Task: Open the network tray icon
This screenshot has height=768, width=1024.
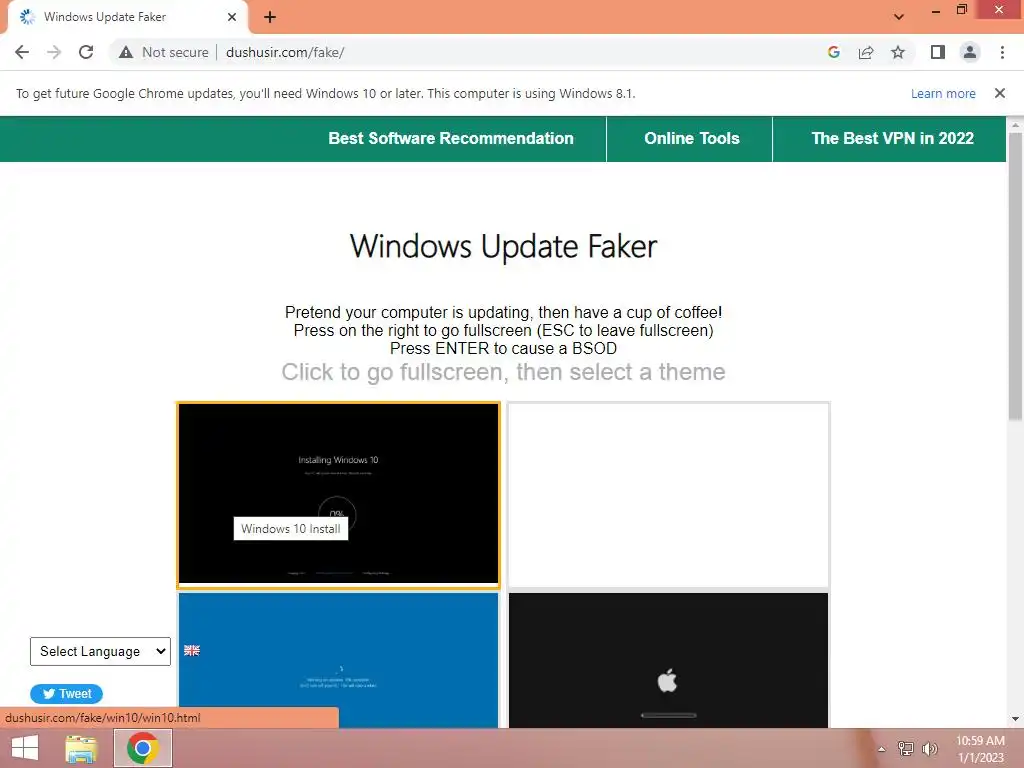Action: tap(906, 748)
